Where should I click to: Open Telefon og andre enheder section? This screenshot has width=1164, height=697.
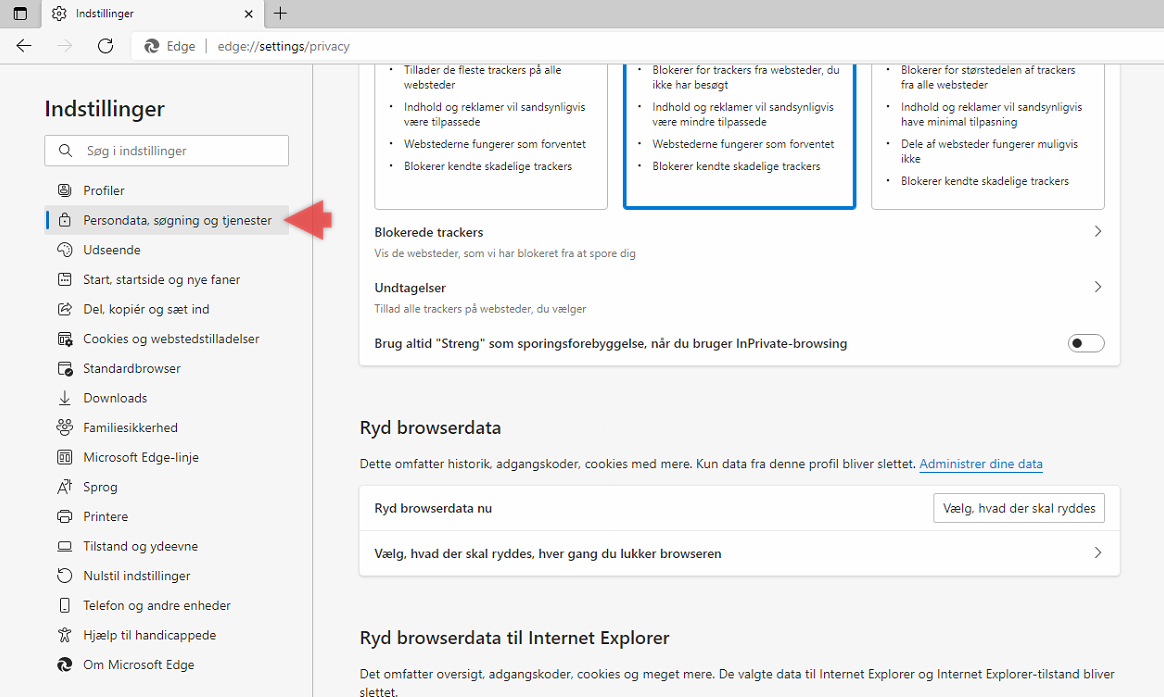tap(166, 606)
